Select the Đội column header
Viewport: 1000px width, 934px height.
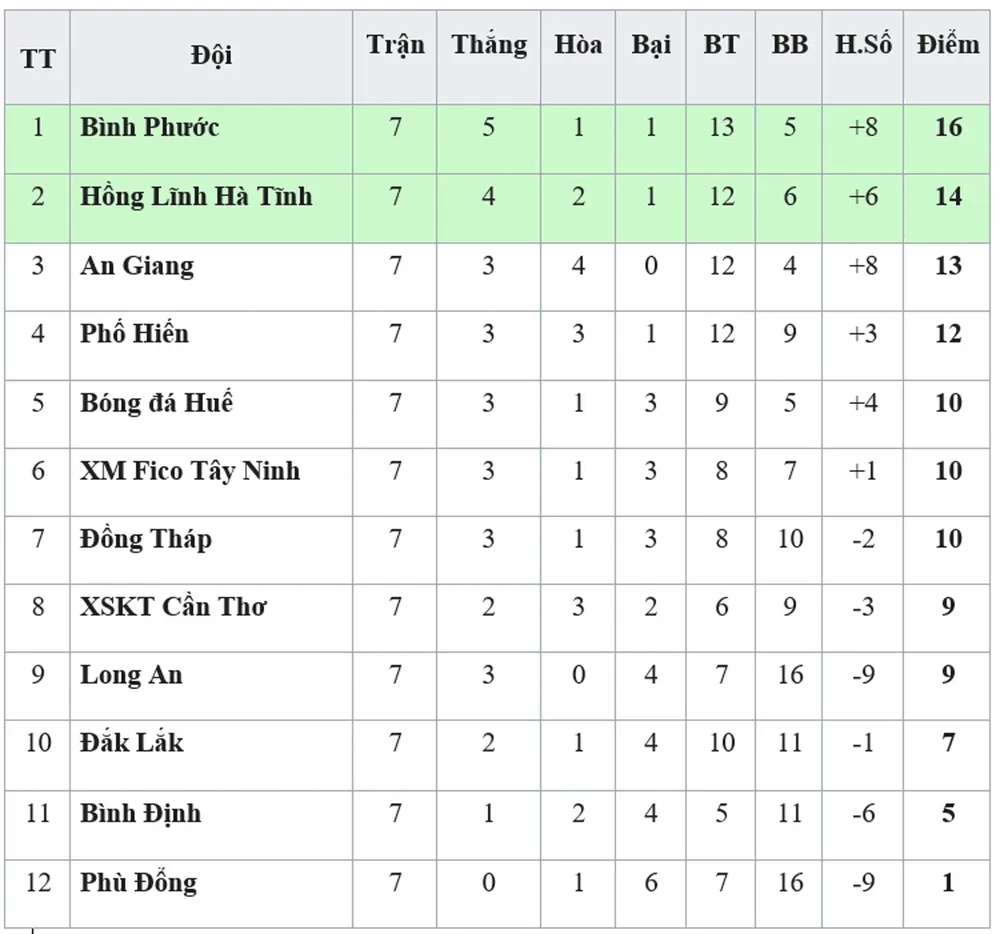(x=211, y=56)
